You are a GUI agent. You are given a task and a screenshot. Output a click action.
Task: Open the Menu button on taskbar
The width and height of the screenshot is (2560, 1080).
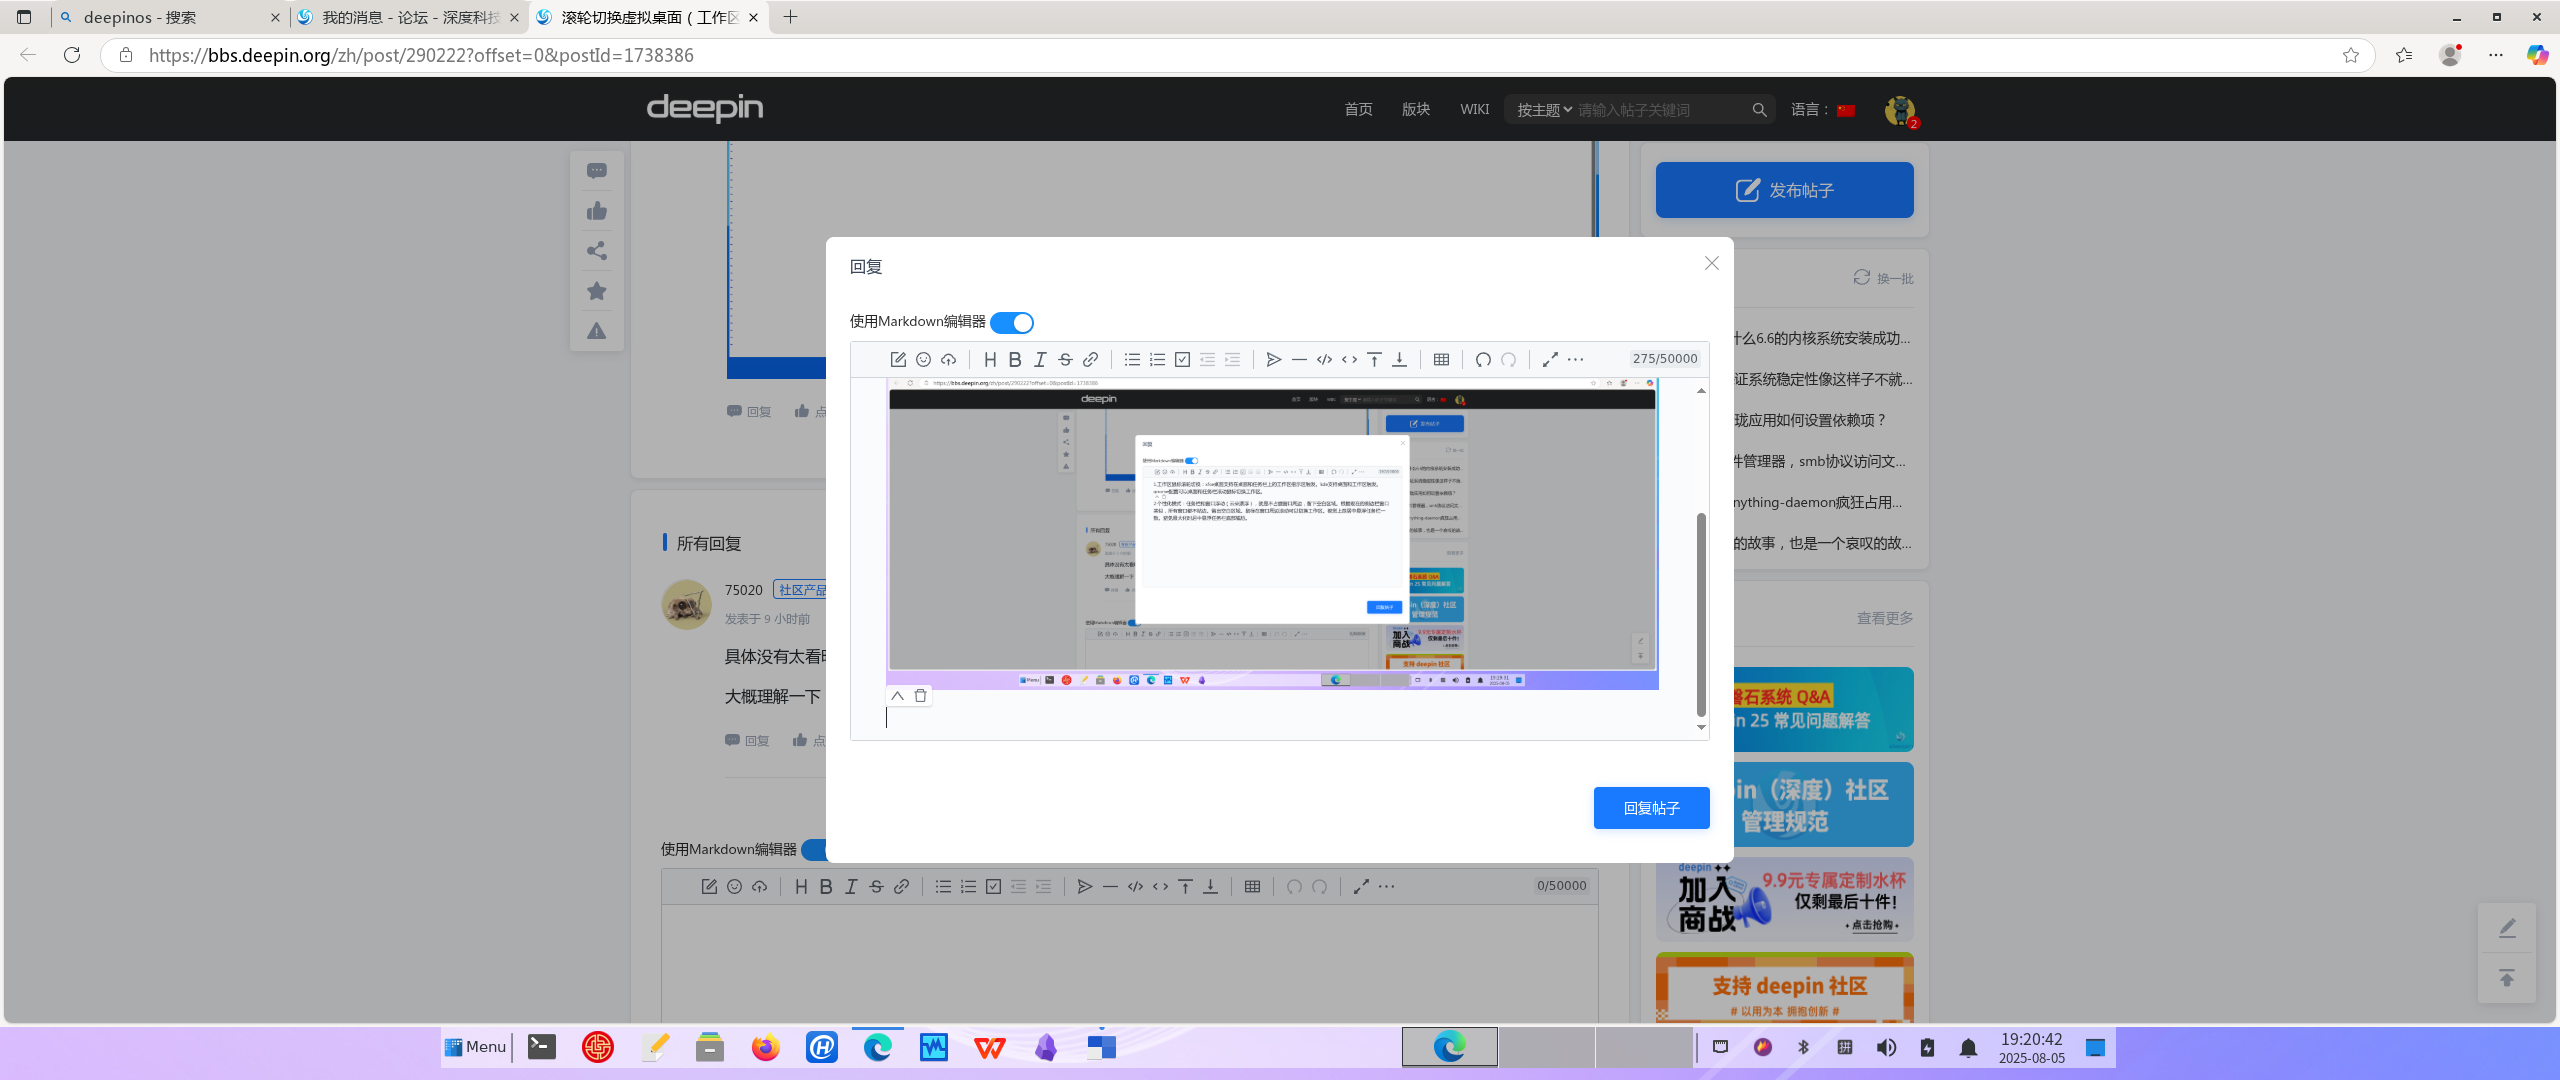[476, 1047]
